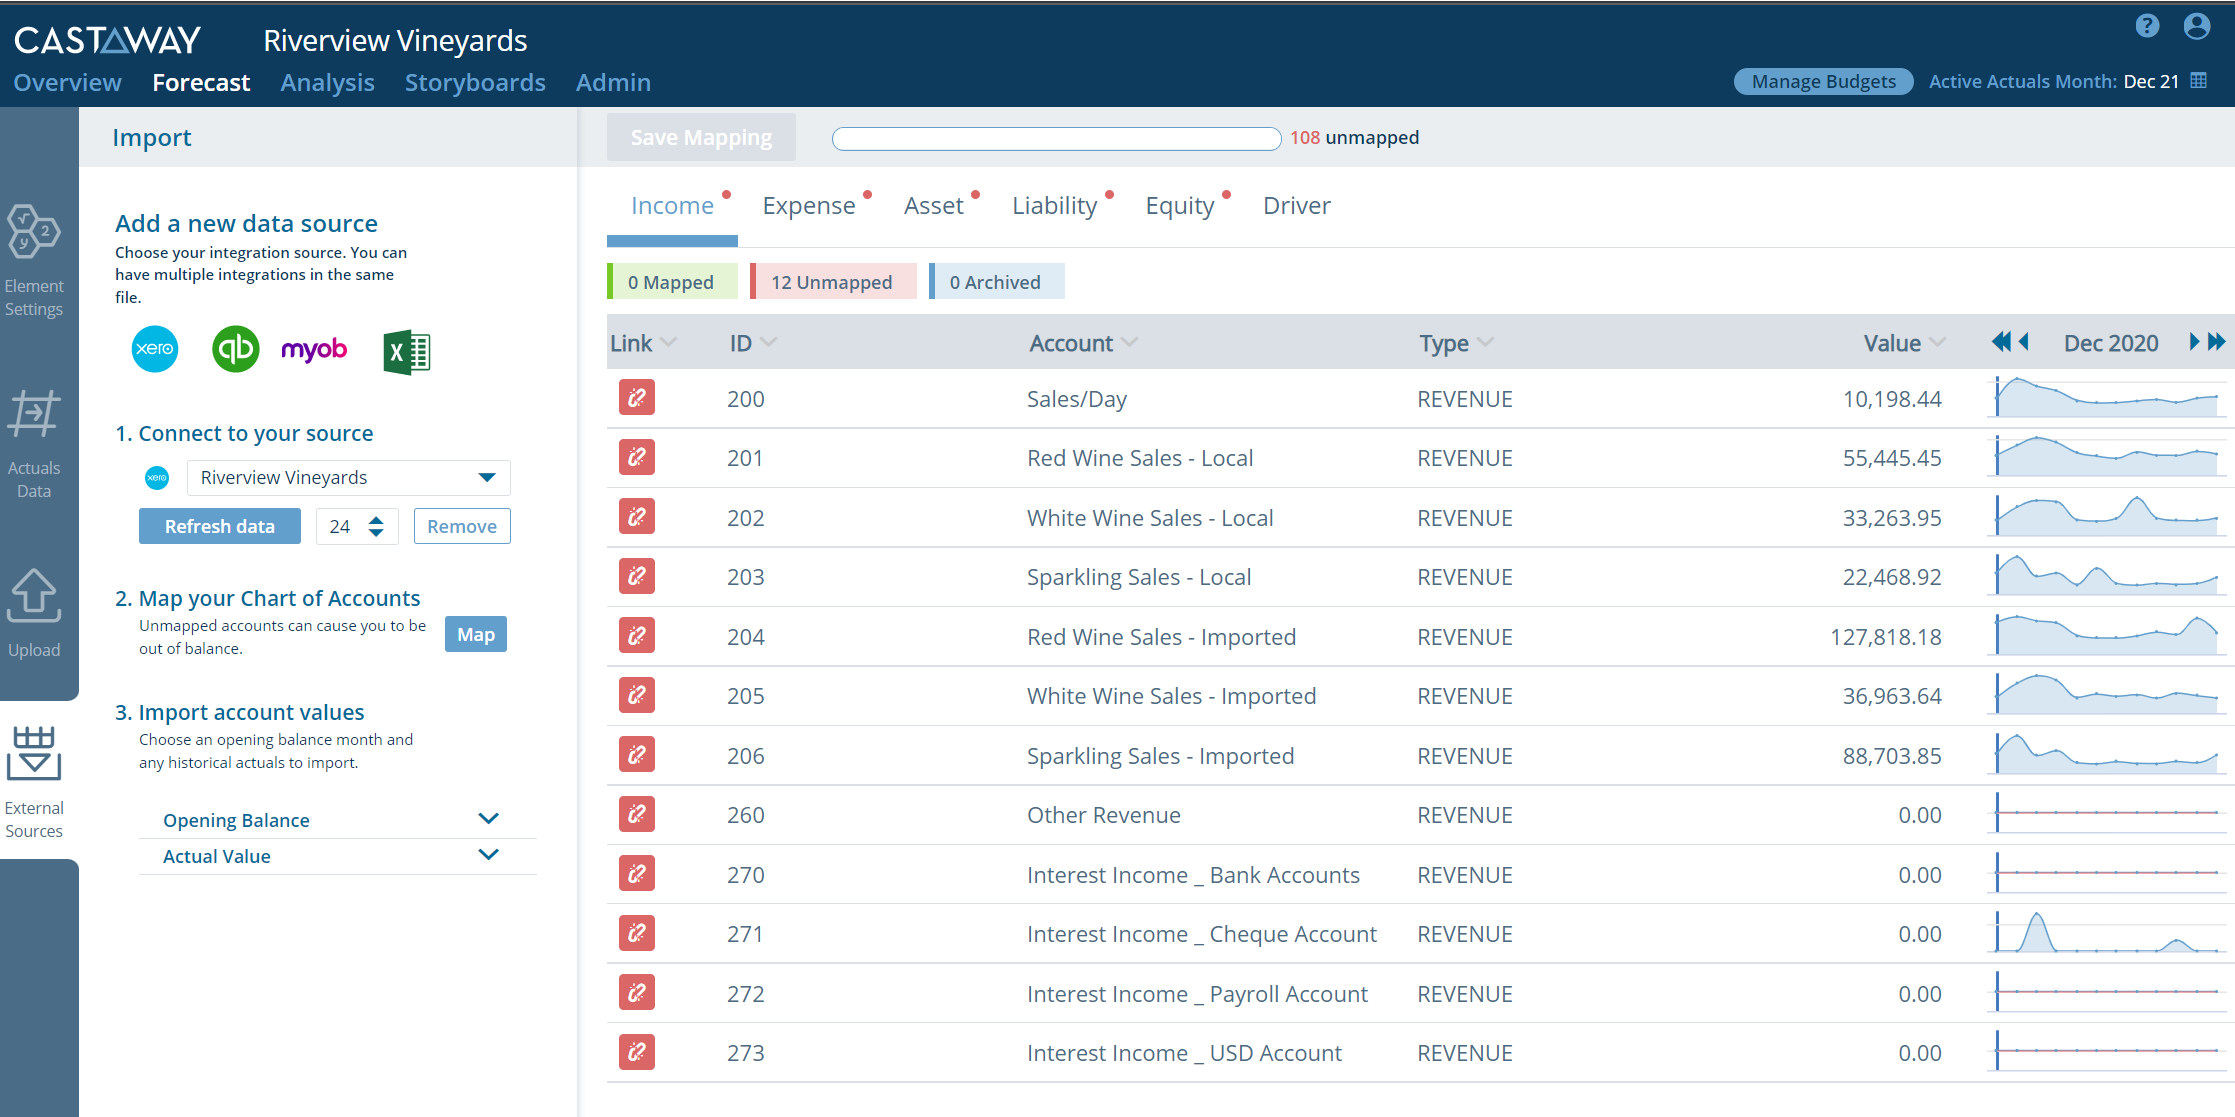Open the Storyboards menu
Viewport: 2235px width, 1117px height.
click(475, 82)
